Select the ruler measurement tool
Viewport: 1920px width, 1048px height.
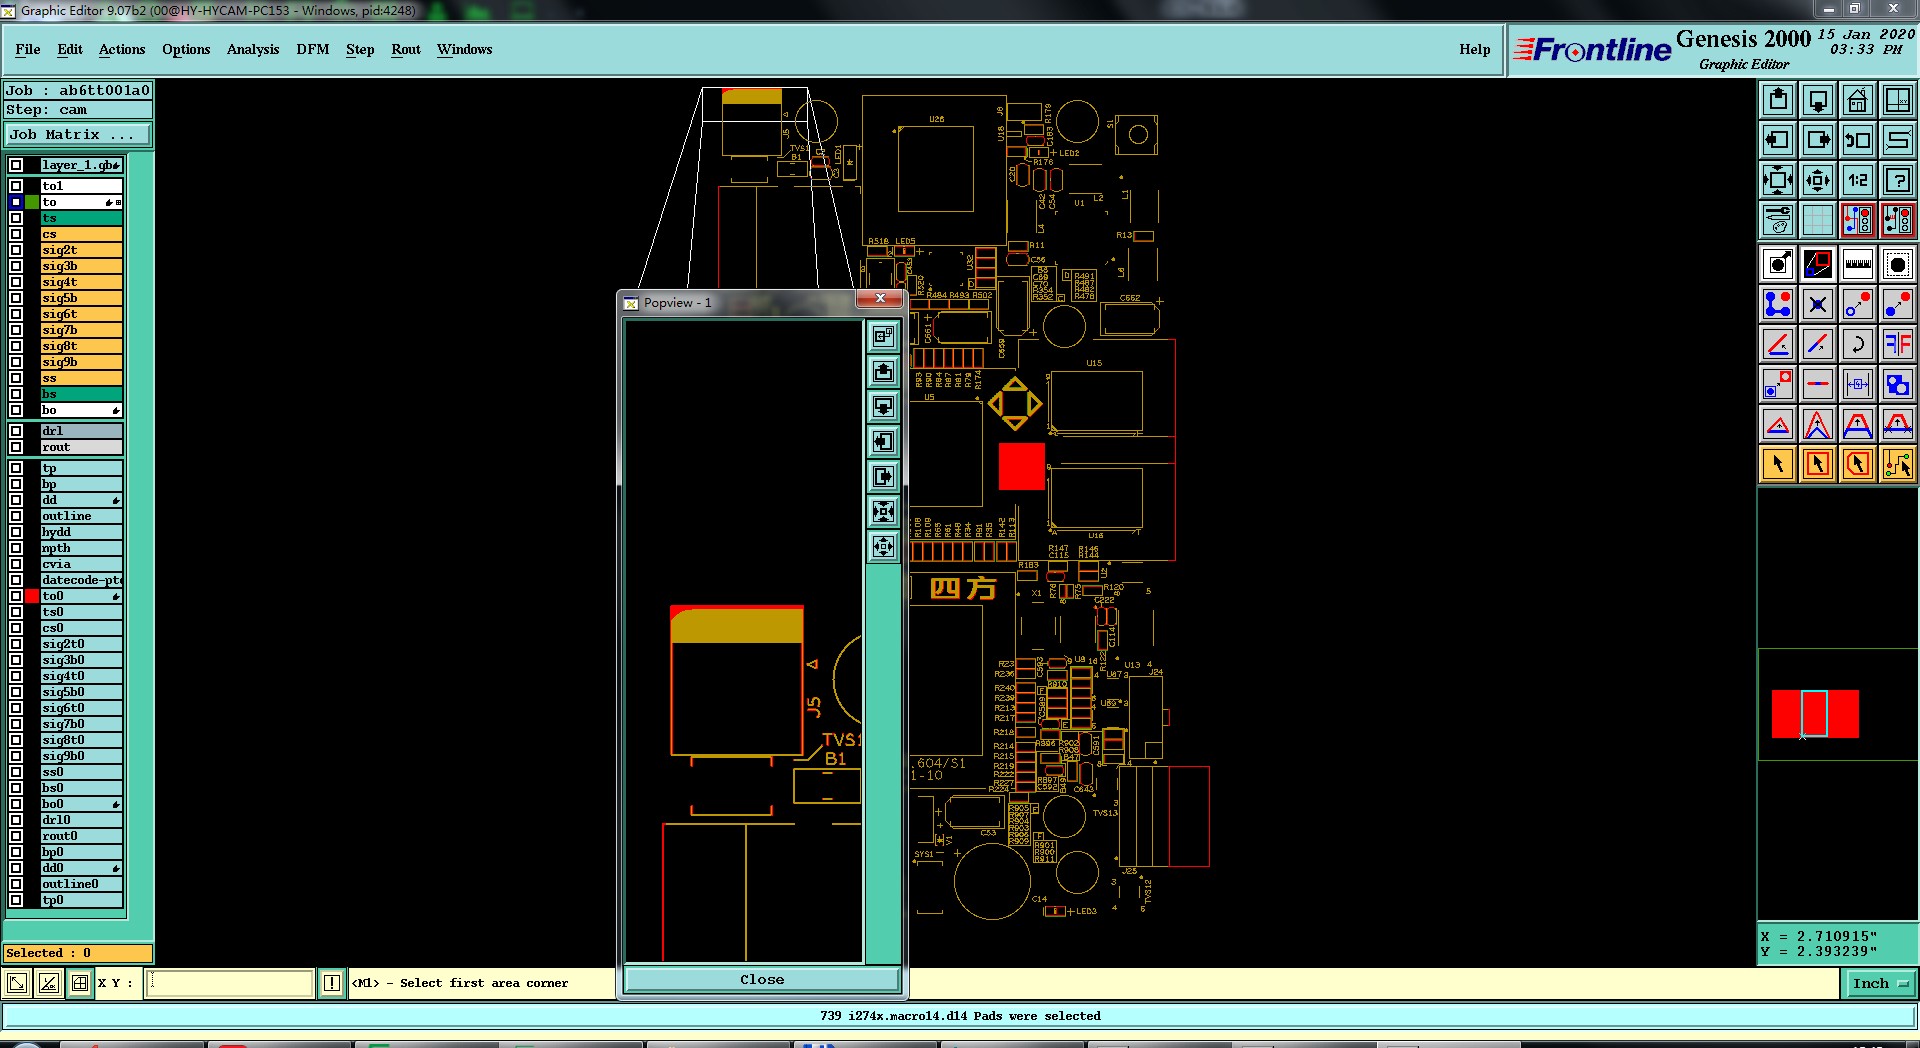point(1858,264)
